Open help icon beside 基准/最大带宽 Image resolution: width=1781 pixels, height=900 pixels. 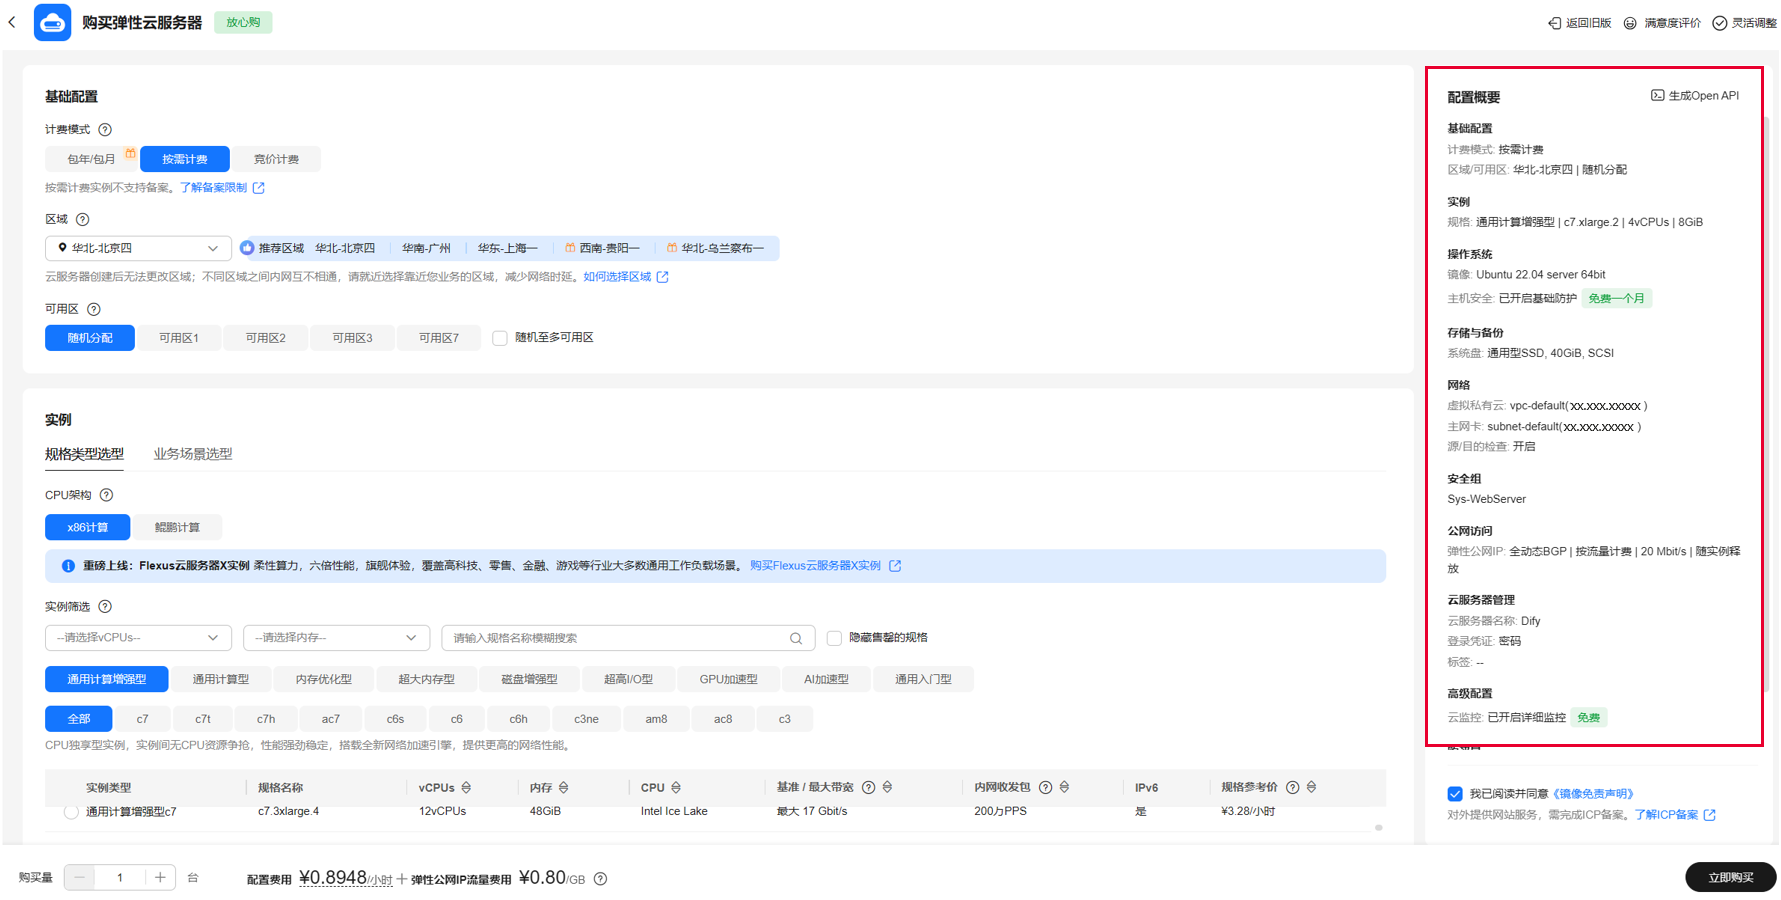coord(868,788)
